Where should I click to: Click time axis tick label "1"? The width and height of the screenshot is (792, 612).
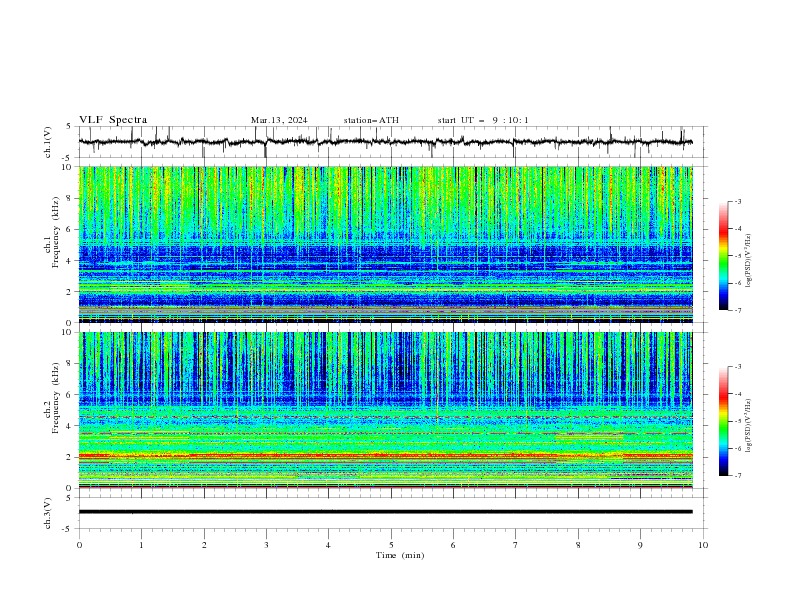[x=141, y=545]
